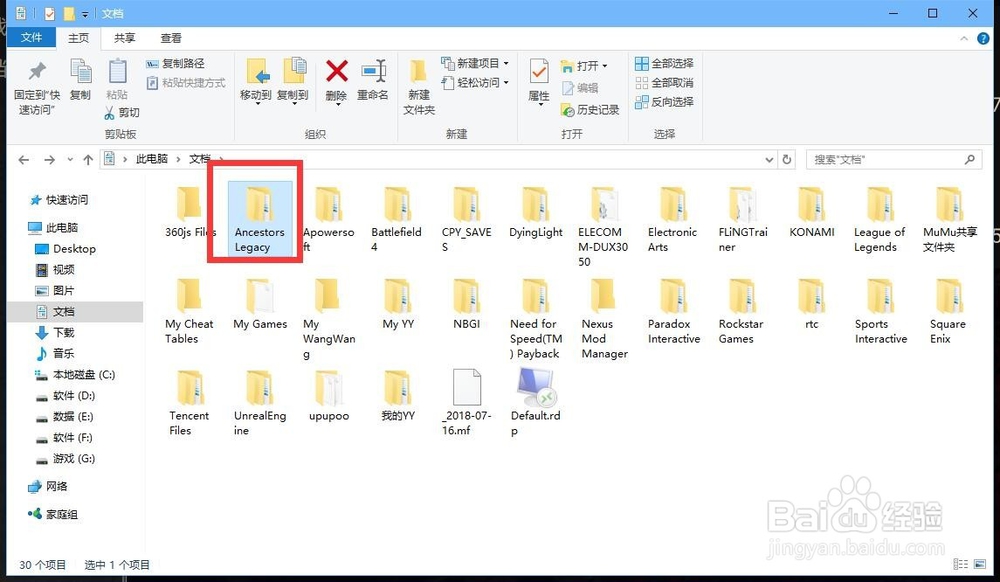
Task: Select 视频 Videos in navigation pane
Action: (55, 270)
